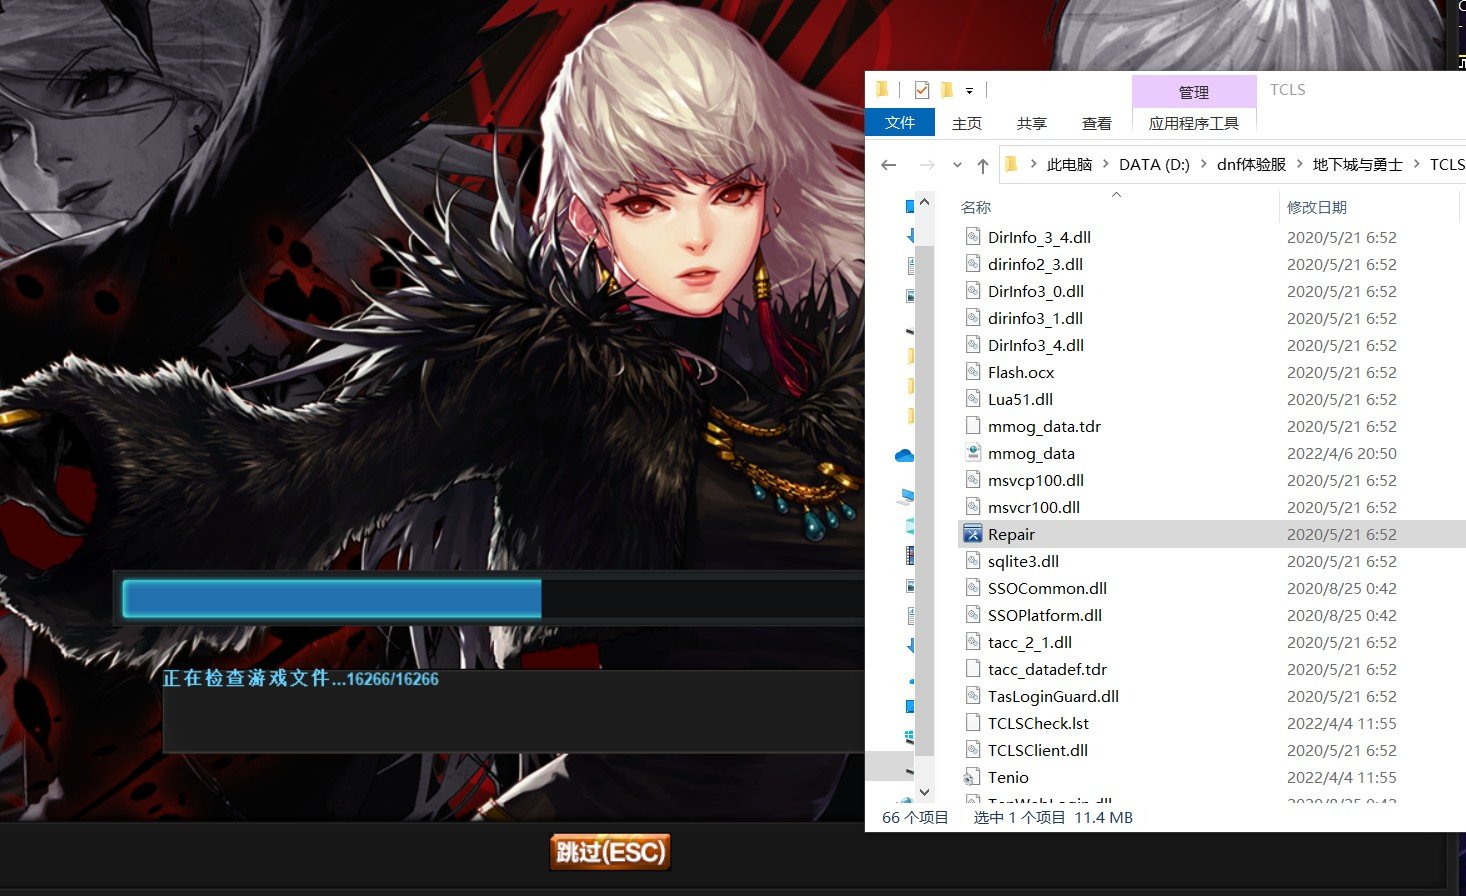Navigate to 地下城与勇士 in the breadcrumb
The image size is (1466, 896).
1357,164
